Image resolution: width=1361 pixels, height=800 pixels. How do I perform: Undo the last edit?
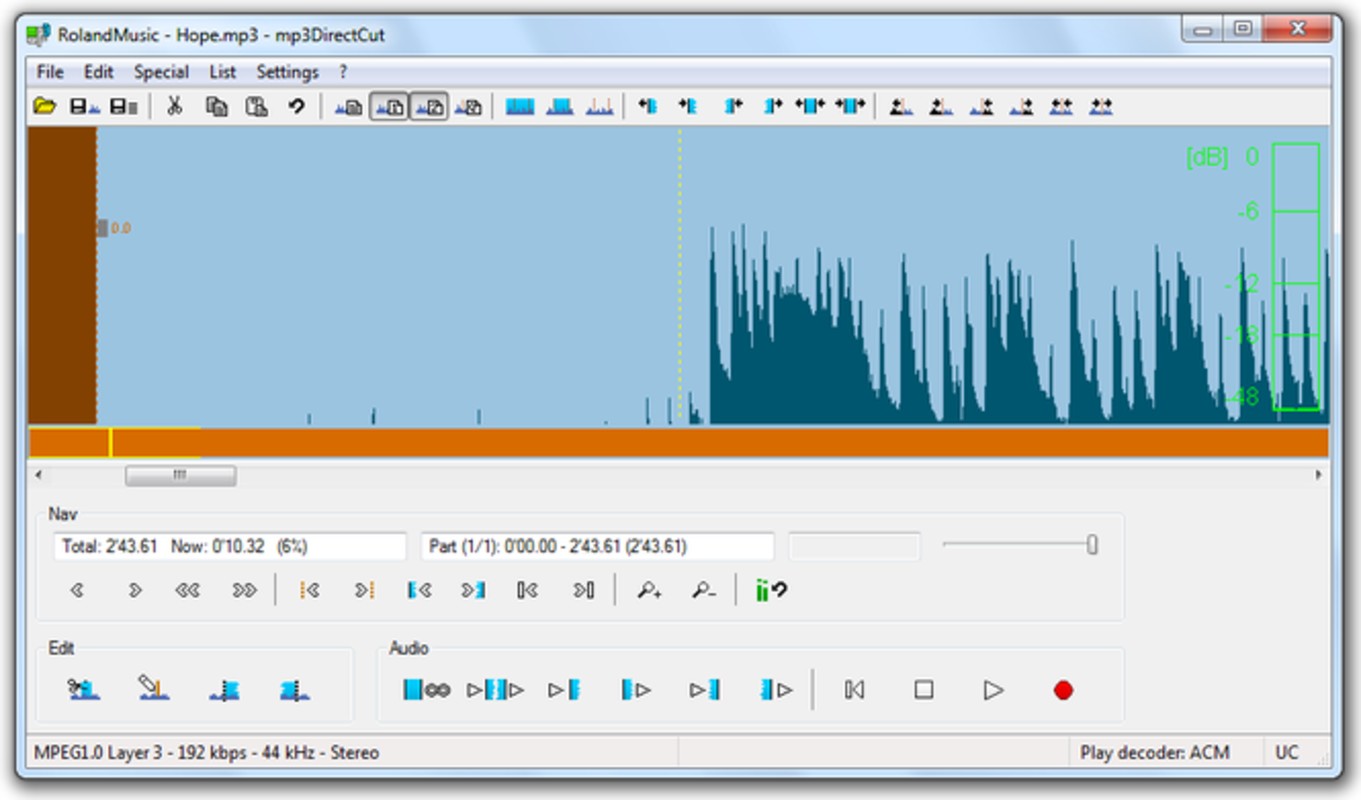tap(295, 106)
